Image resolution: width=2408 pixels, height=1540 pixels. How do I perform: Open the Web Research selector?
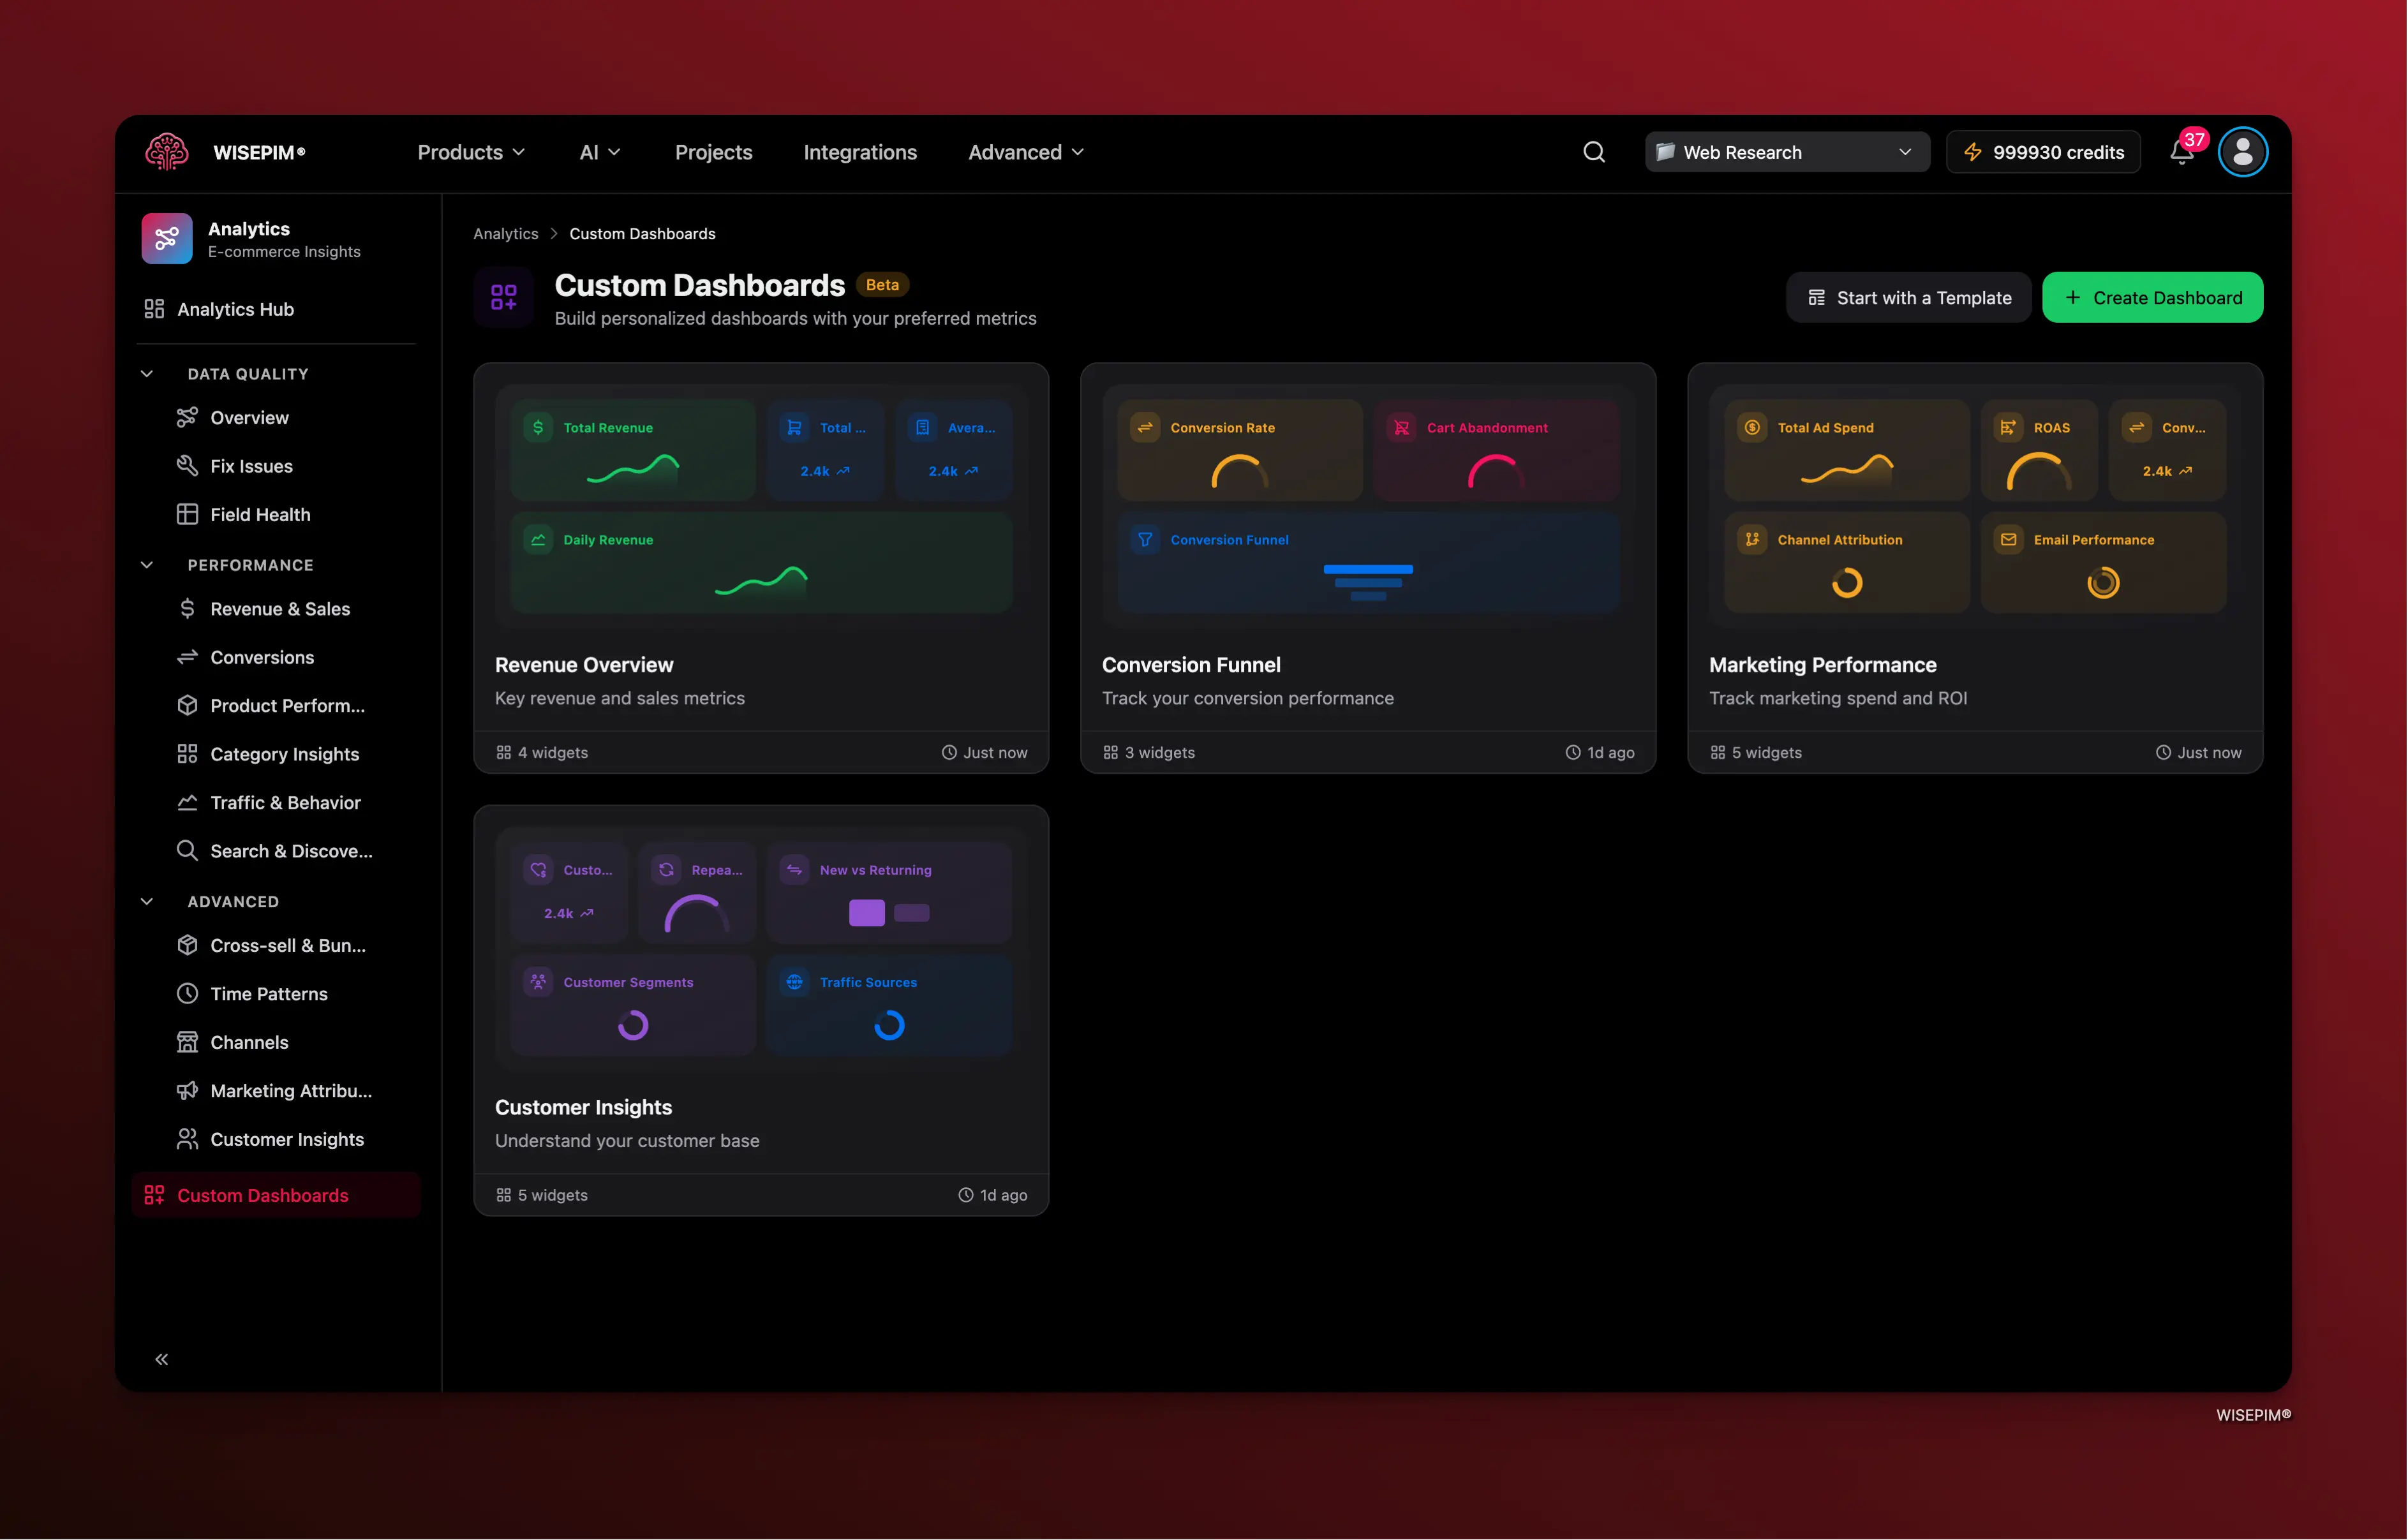[x=1786, y=152]
